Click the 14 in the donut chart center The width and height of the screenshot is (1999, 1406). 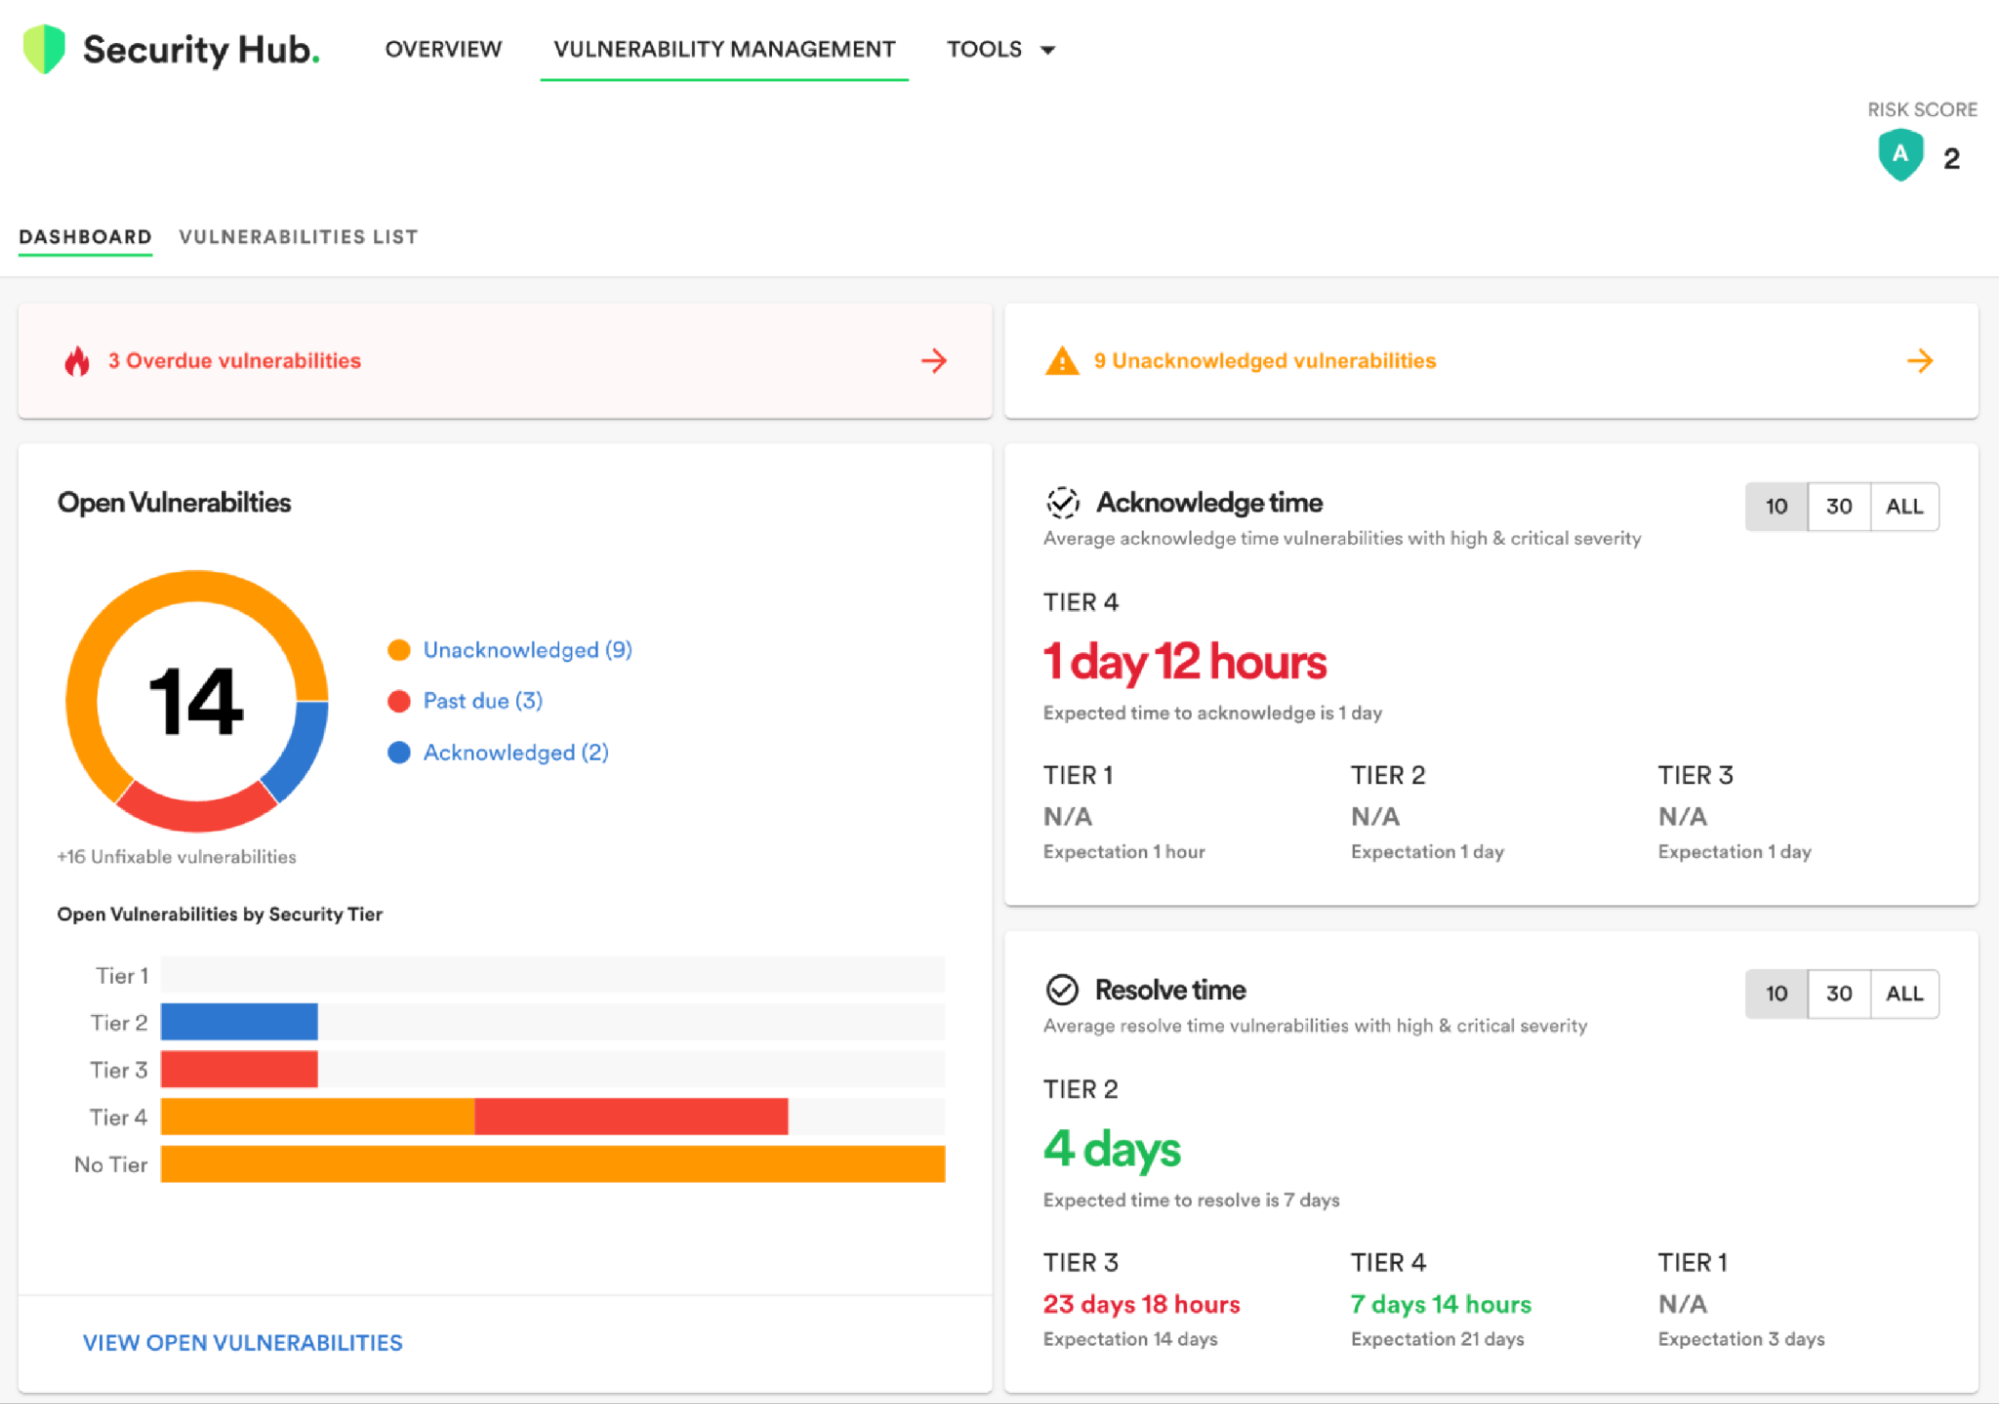click(196, 702)
